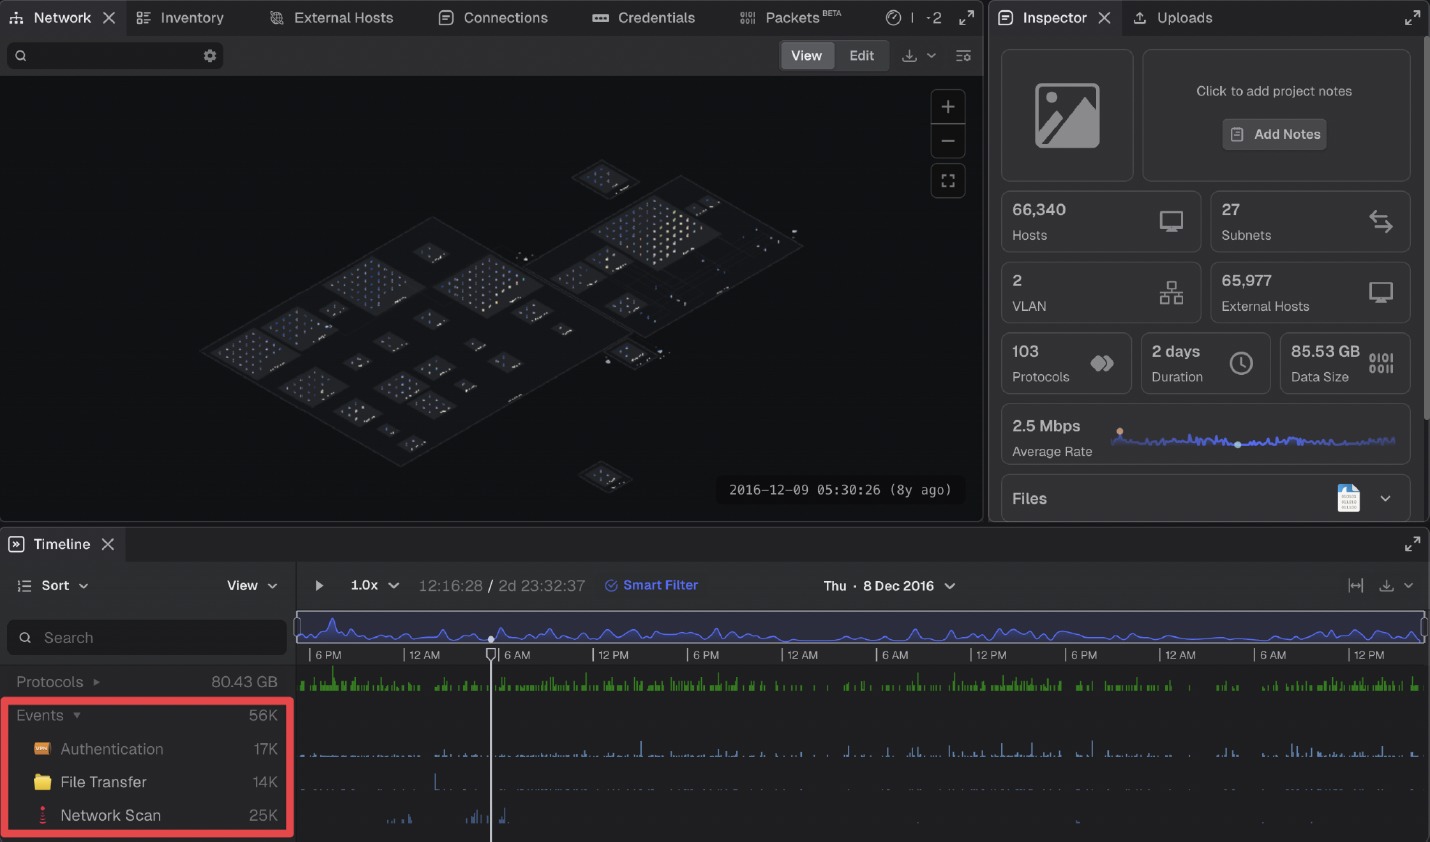
Task: Switch network map to Edit mode
Action: click(x=861, y=56)
